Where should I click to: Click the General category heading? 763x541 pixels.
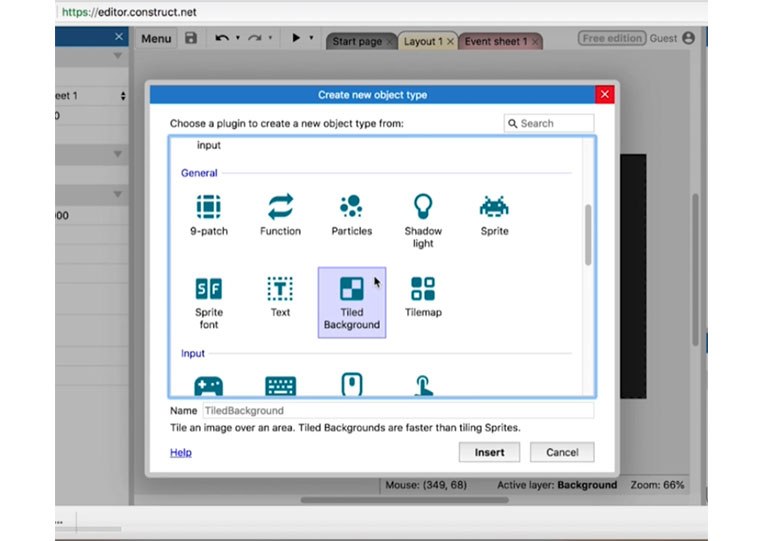[x=199, y=173]
